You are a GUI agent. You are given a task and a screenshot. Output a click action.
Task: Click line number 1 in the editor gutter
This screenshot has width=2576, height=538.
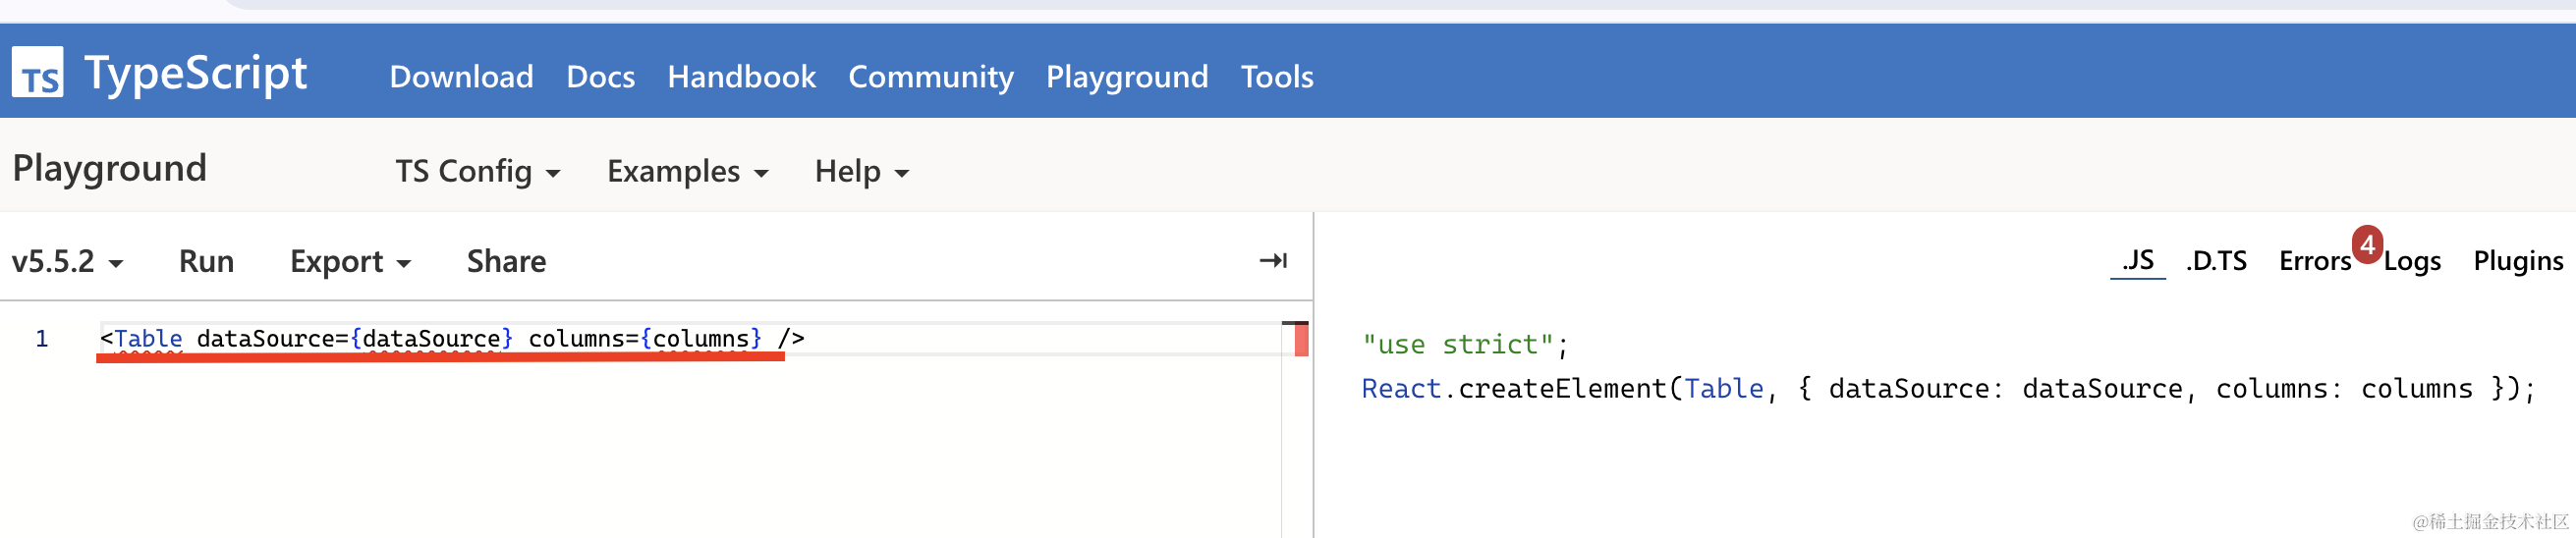(x=42, y=339)
